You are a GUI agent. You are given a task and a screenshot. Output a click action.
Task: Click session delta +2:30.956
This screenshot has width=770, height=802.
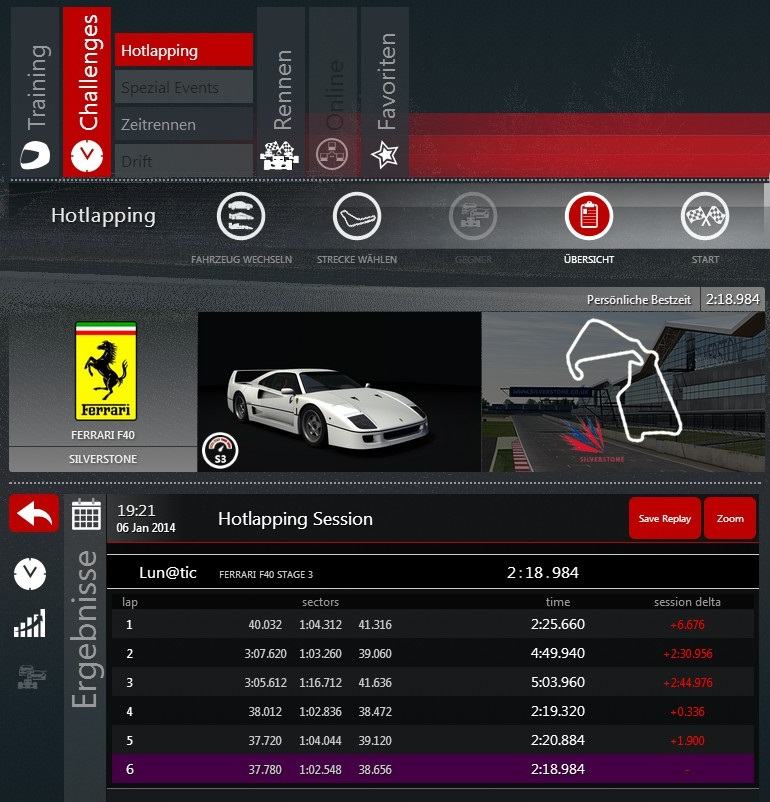pos(688,654)
